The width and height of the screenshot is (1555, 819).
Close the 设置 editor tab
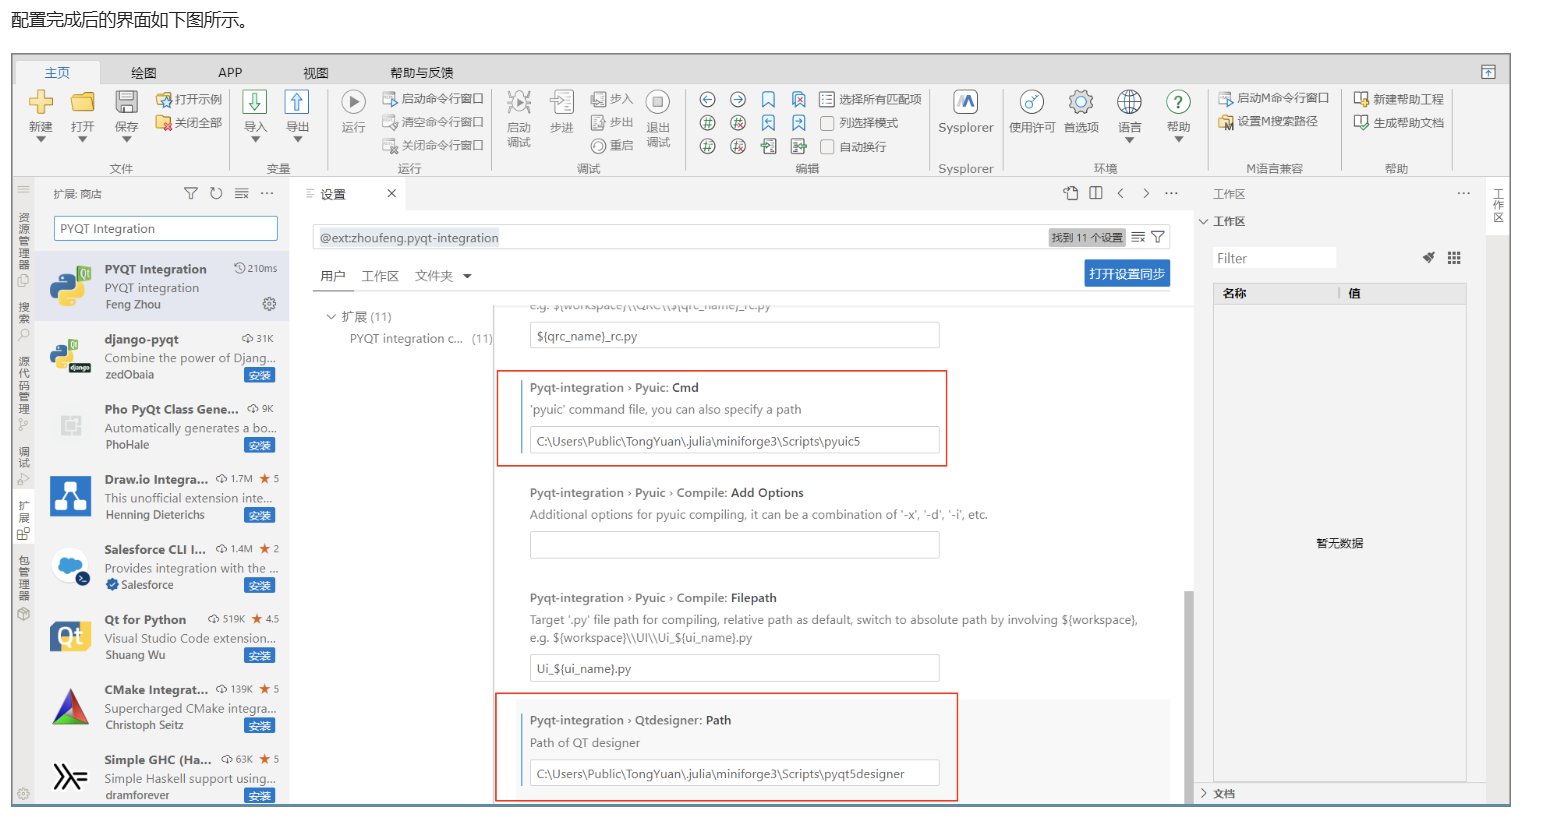click(x=392, y=193)
